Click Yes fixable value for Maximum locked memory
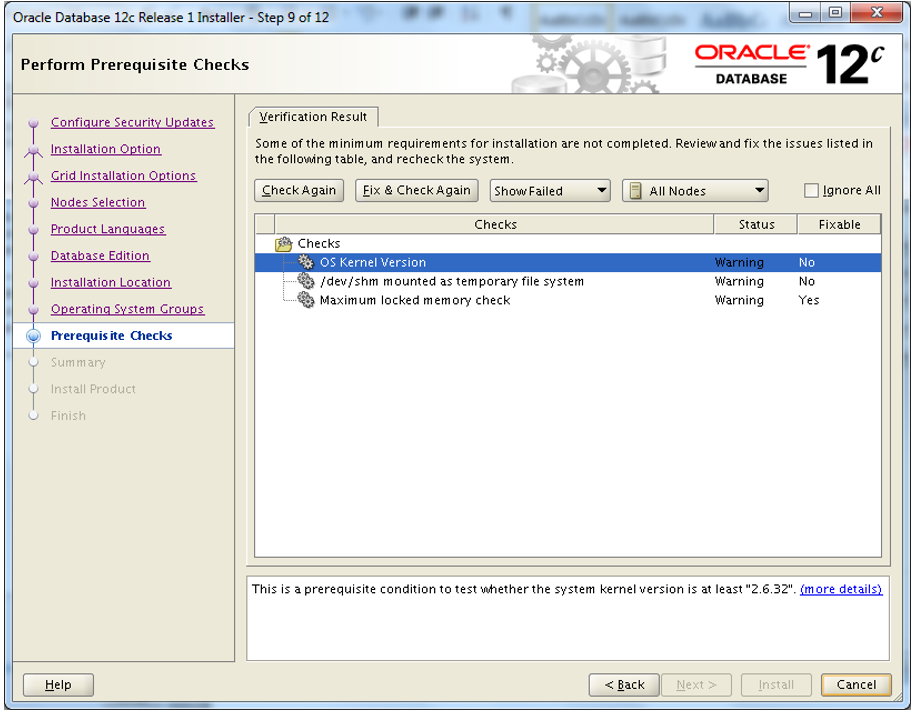The width and height of the screenshot is (913, 710). point(809,300)
